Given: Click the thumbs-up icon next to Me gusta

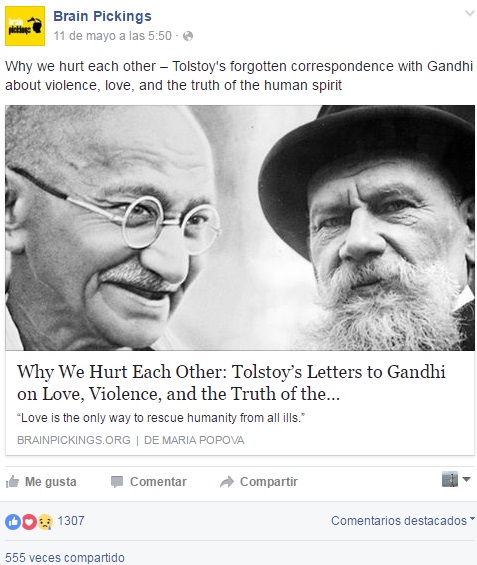Looking at the screenshot, I should tap(12, 481).
